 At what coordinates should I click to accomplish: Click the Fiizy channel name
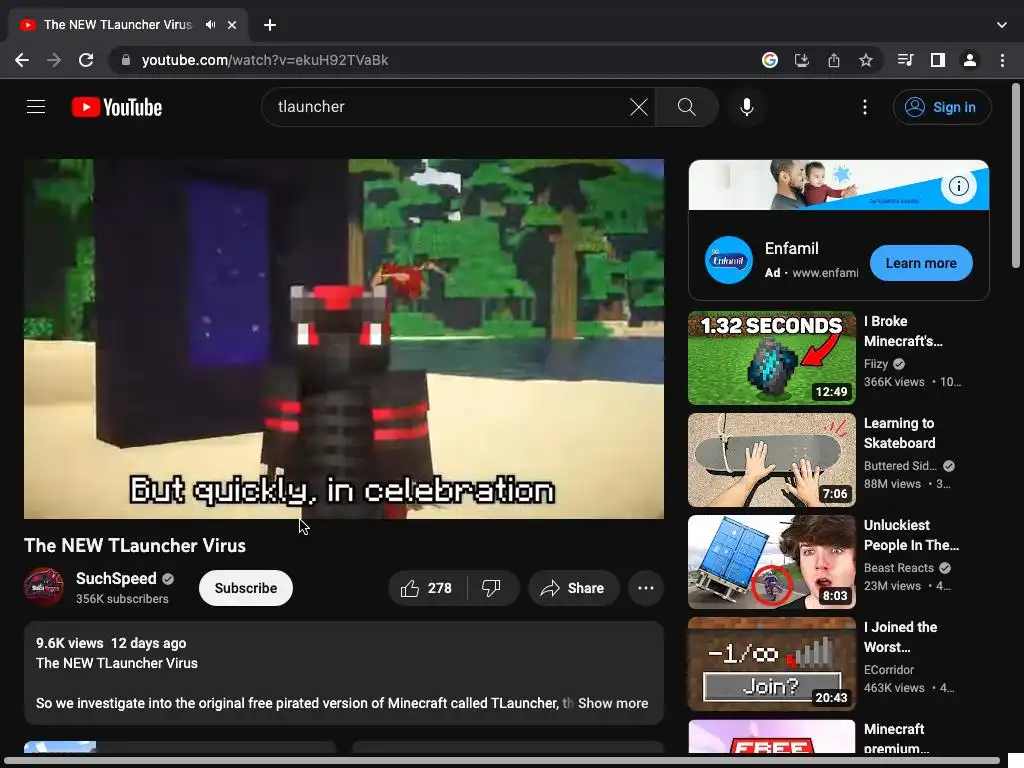876,364
